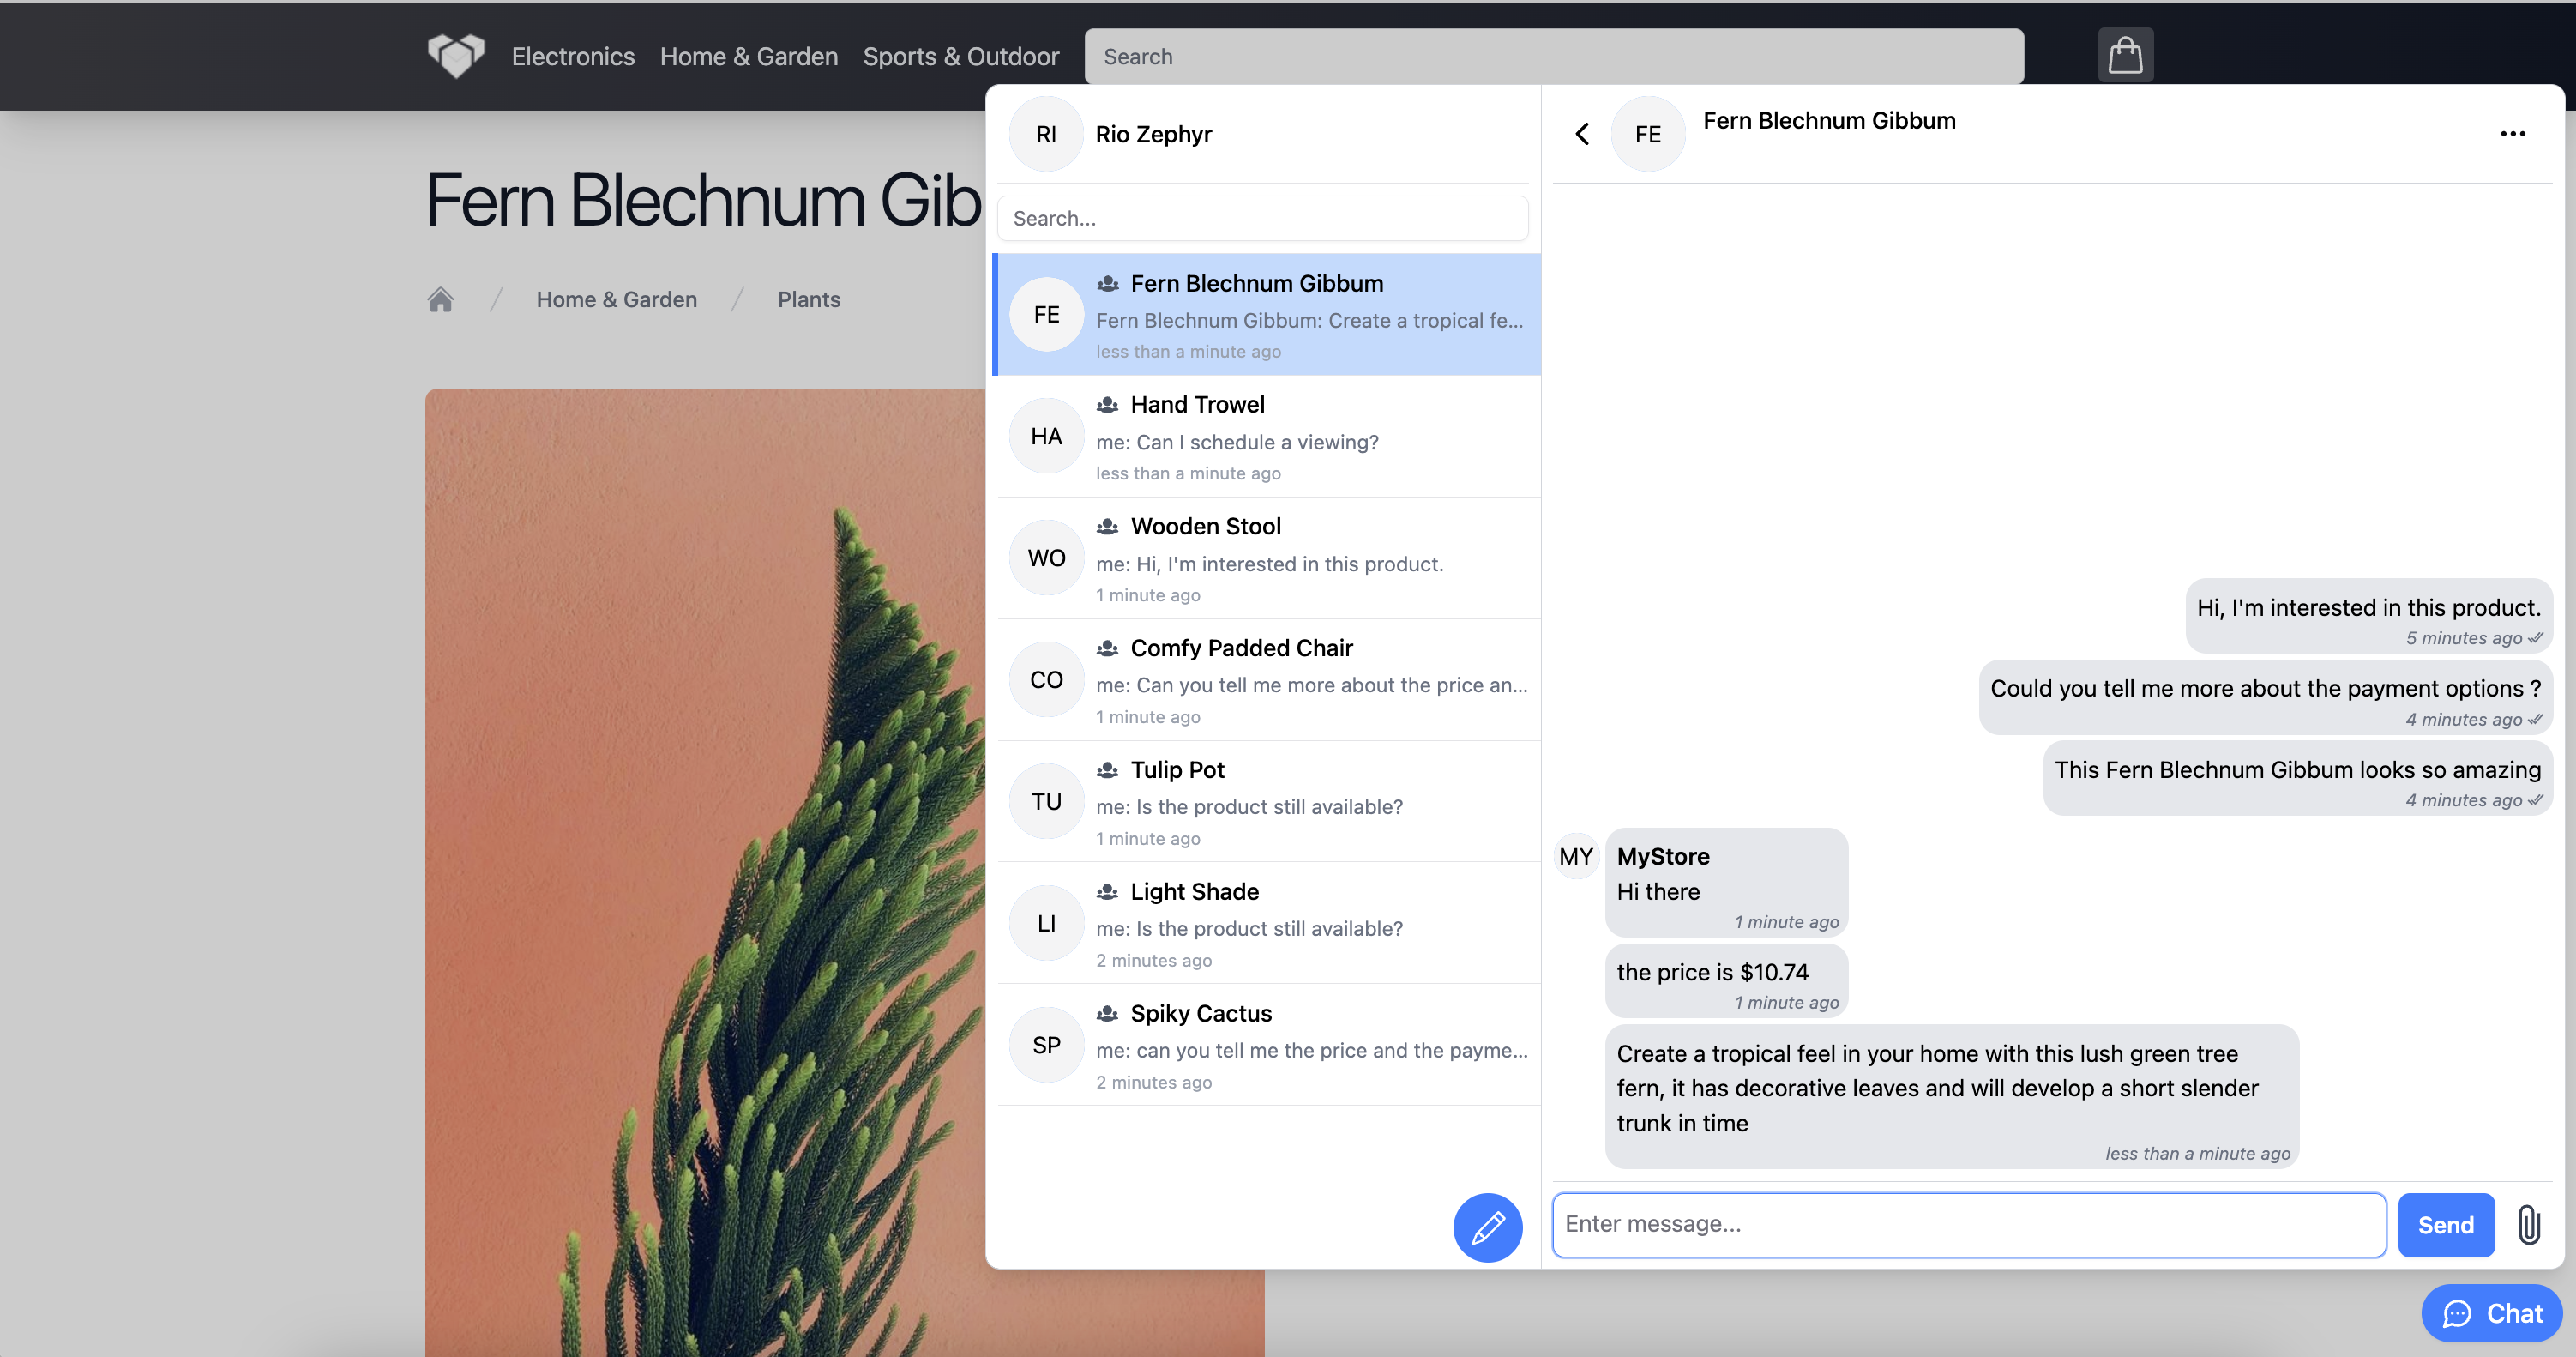
Task: Open the shopping bag cart
Action: pyautogui.click(x=2125, y=55)
